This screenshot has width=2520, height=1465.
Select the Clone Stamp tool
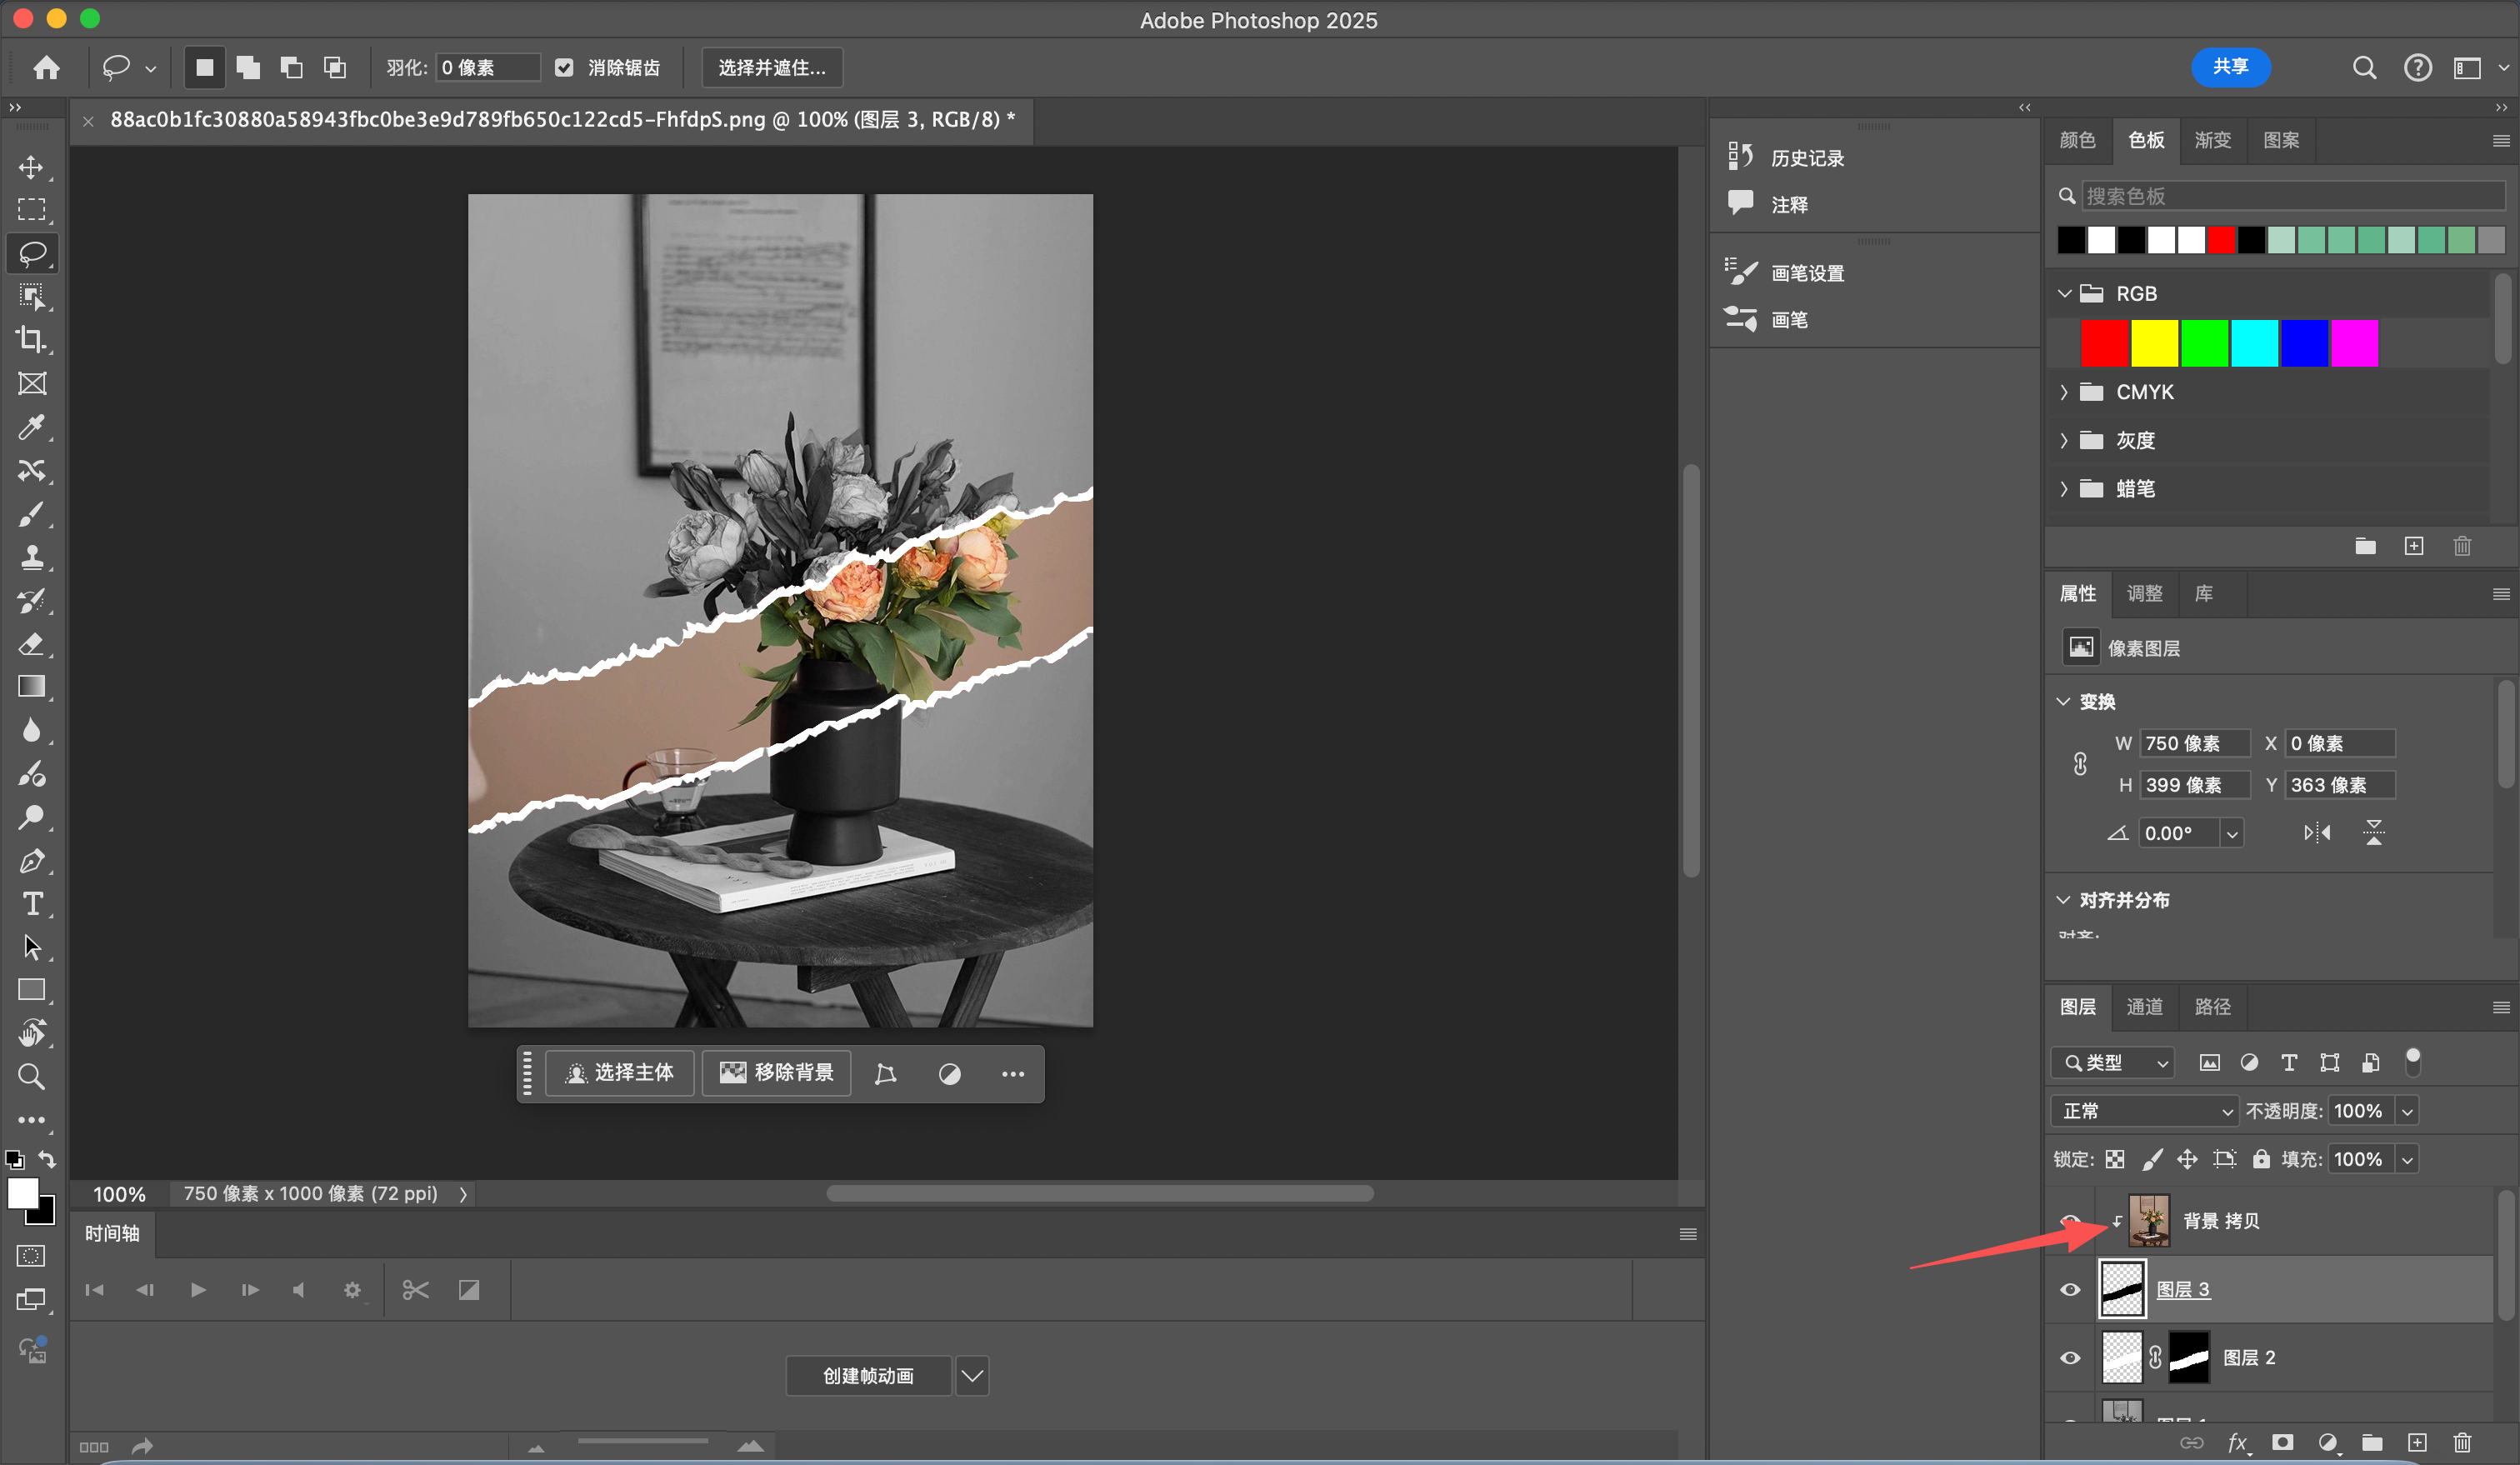point(31,557)
